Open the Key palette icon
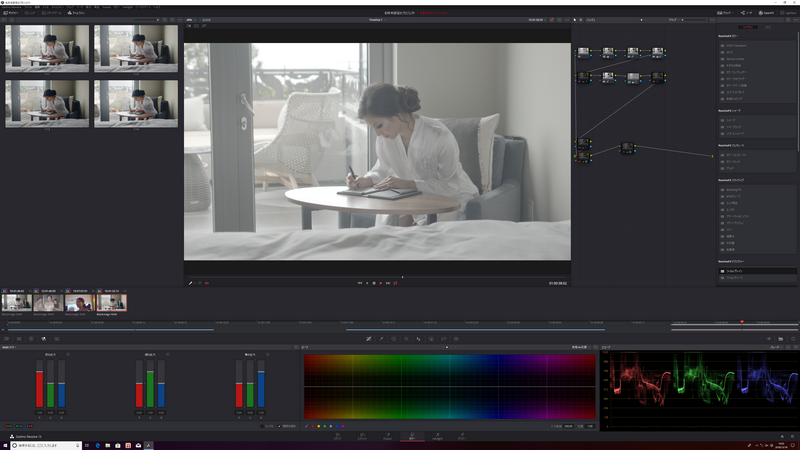Viewport: 800px width, 450px height. pos(431,339)
